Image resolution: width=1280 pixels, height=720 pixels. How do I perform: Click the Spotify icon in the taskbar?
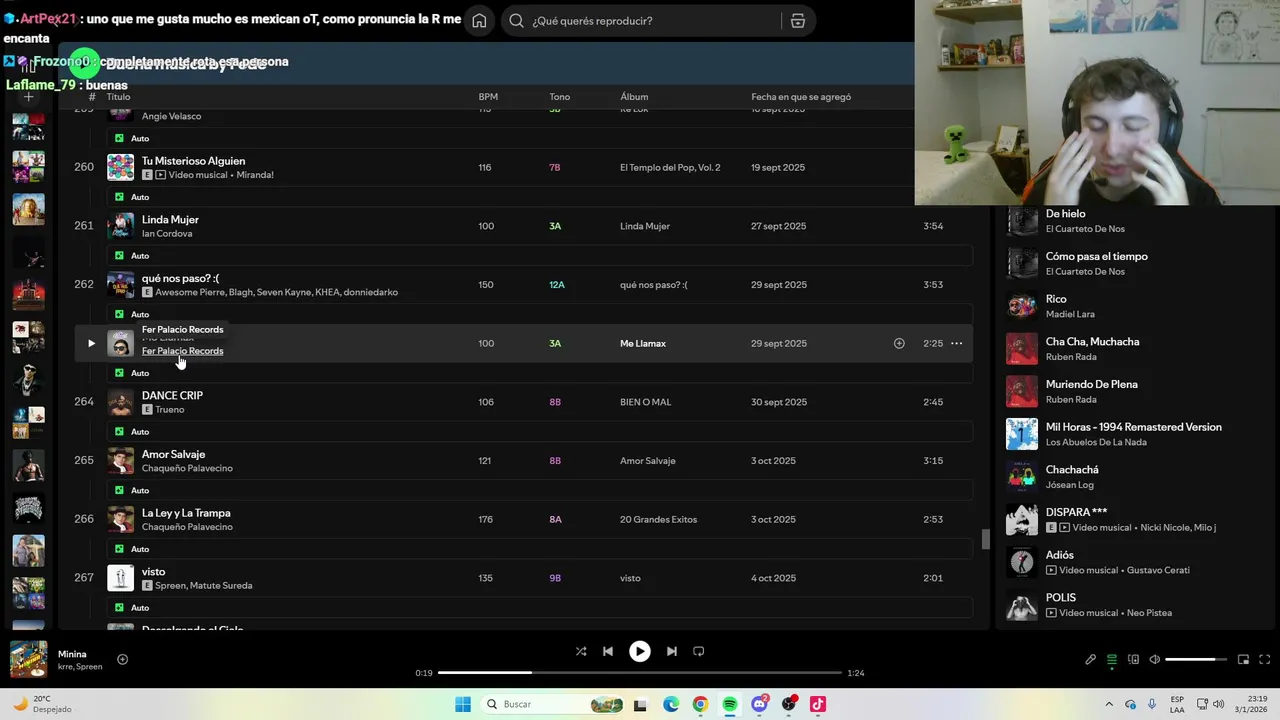730,704
